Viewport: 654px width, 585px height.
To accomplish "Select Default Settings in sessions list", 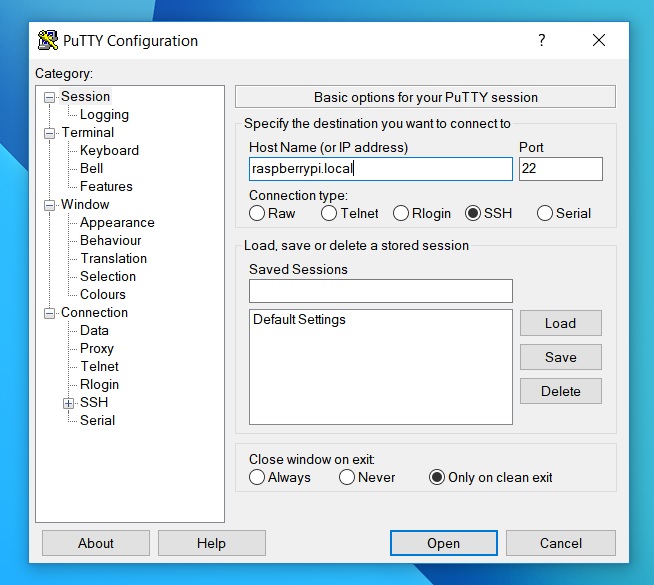I will click(299, 319).
